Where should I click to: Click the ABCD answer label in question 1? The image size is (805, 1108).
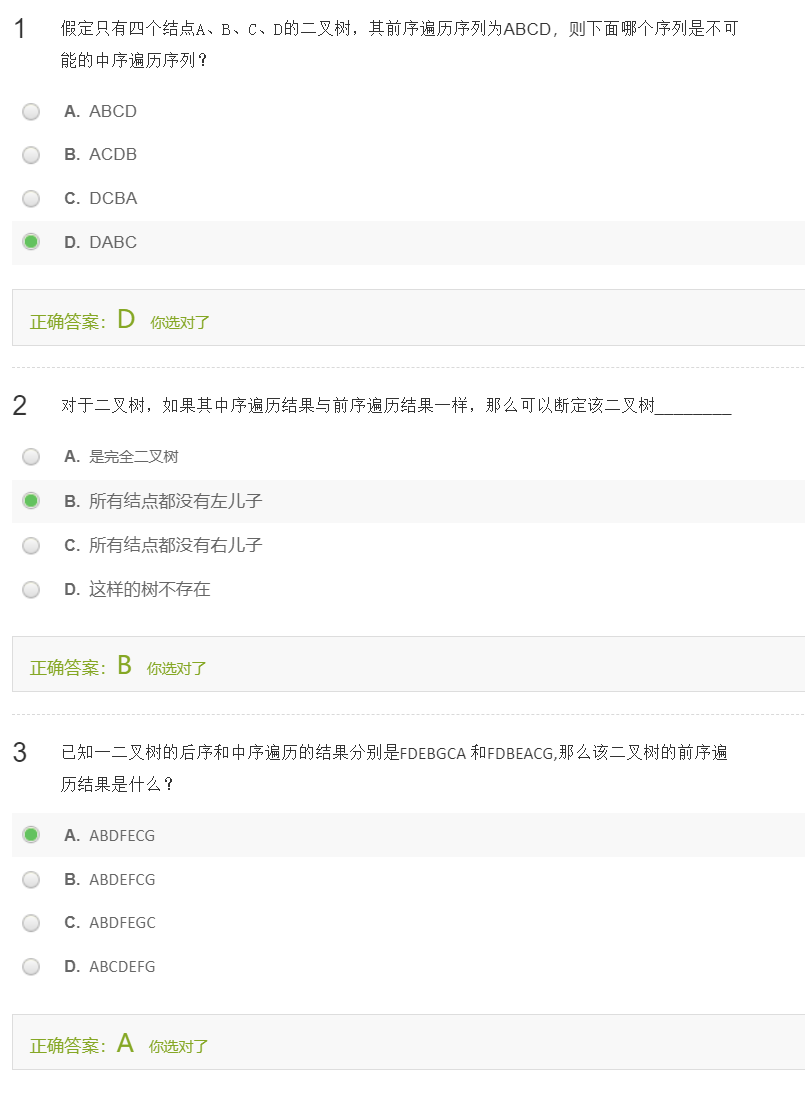(x=113, y=112)
